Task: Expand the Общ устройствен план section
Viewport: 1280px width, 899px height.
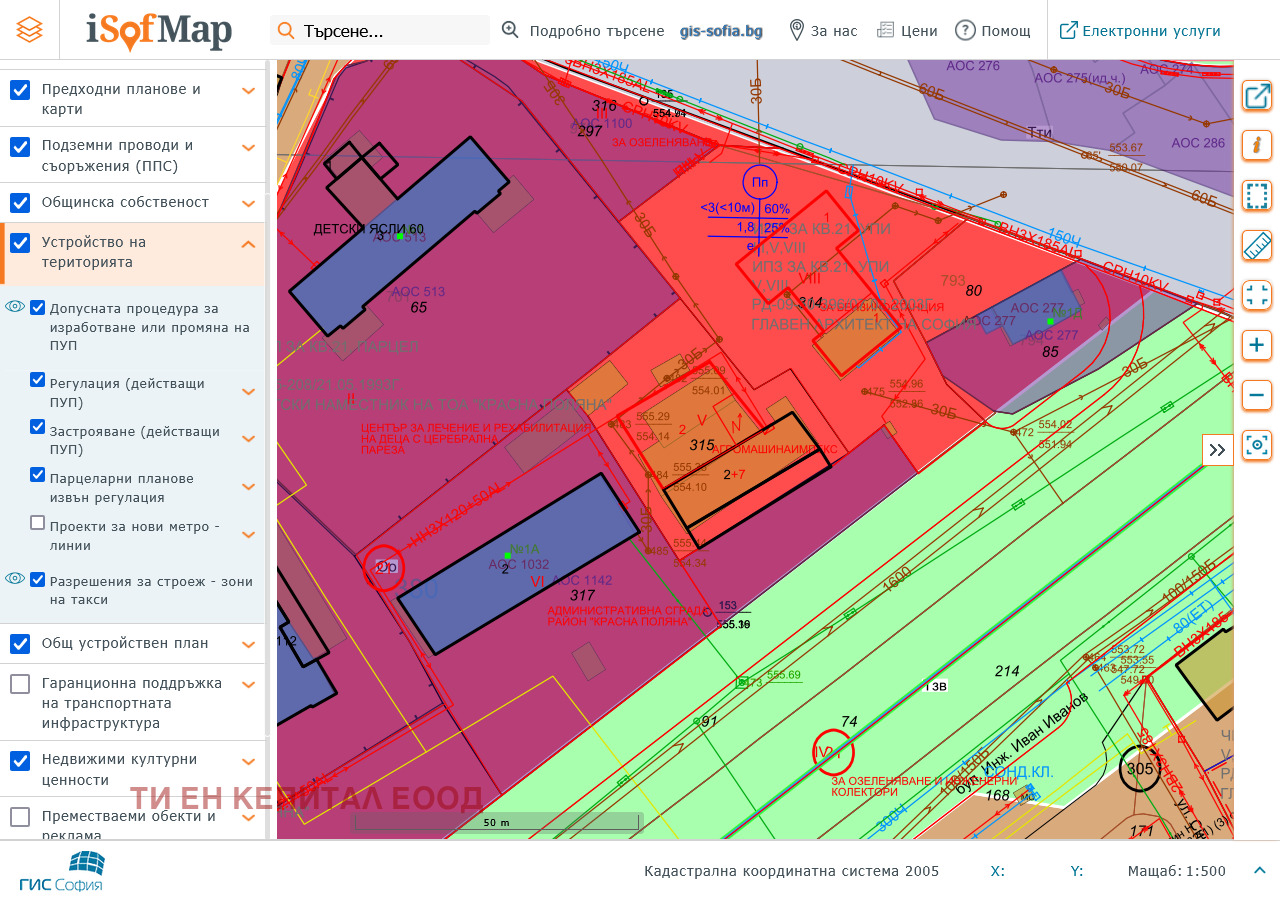Action: click(248, 644)
